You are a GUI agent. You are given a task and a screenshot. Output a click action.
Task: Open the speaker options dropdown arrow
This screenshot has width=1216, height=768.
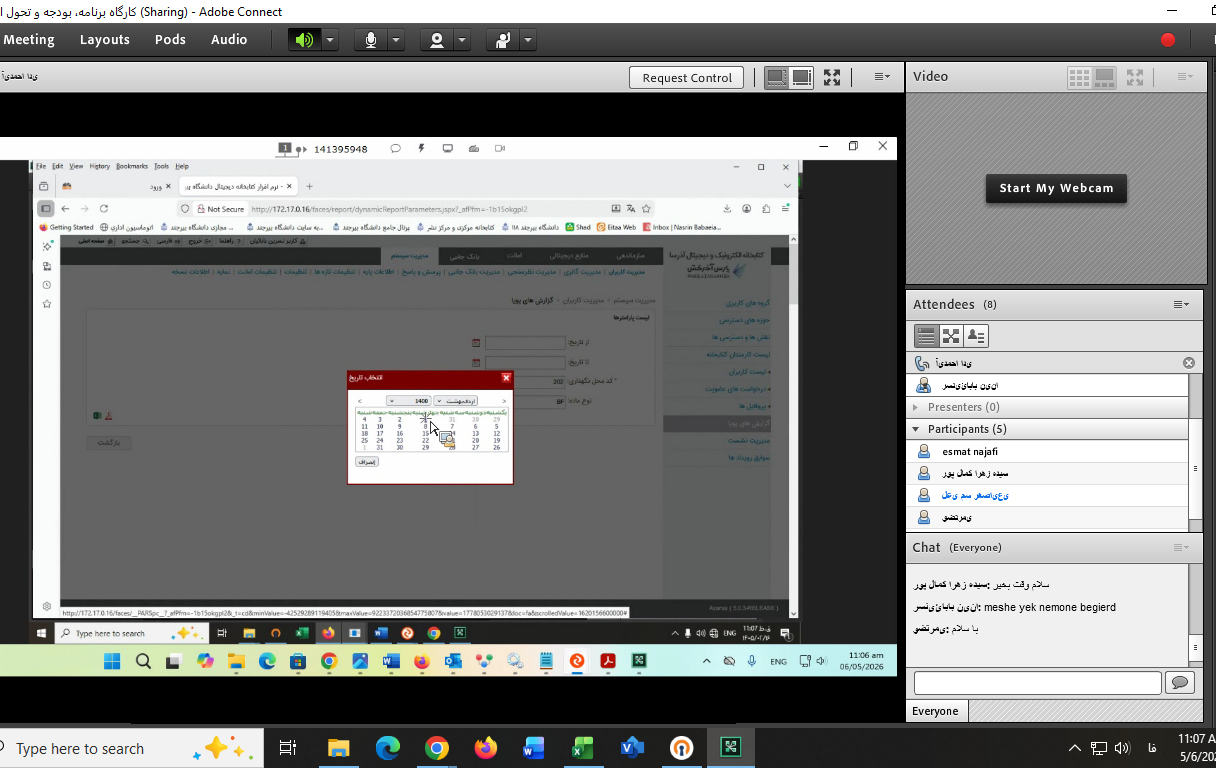330,40
